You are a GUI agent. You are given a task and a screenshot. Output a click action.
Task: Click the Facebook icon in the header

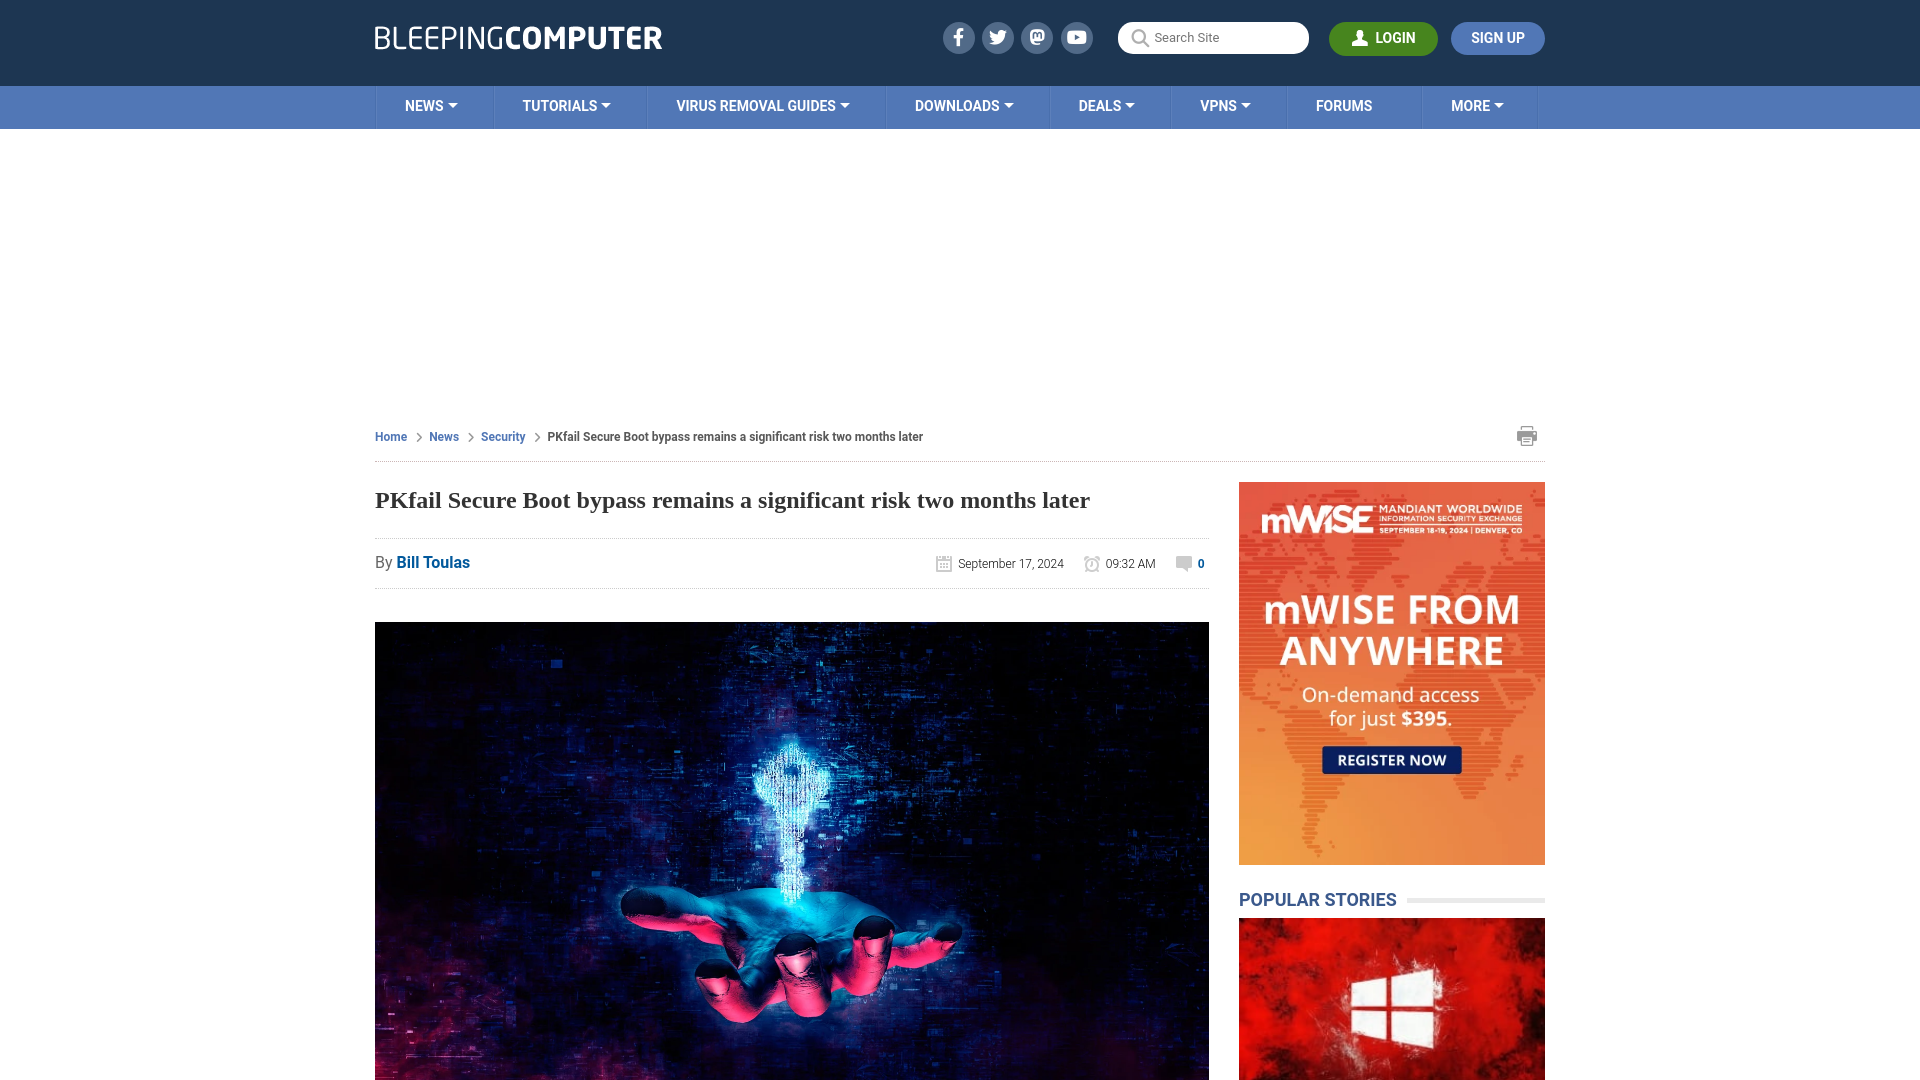point(959,37)
